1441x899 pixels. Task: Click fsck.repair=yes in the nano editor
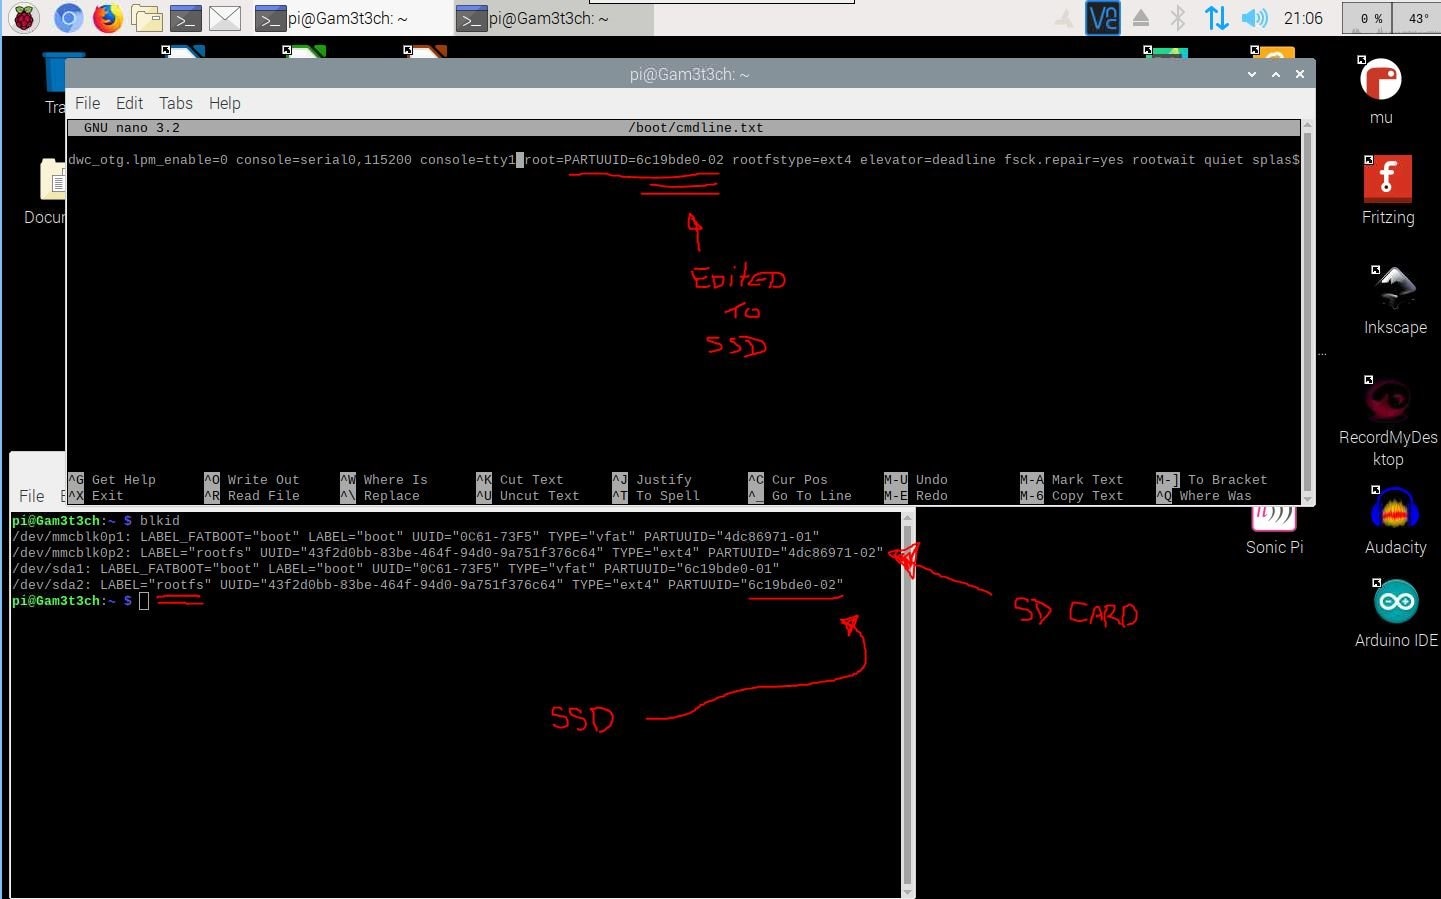pyautogui.click(x=1064, y=160)
